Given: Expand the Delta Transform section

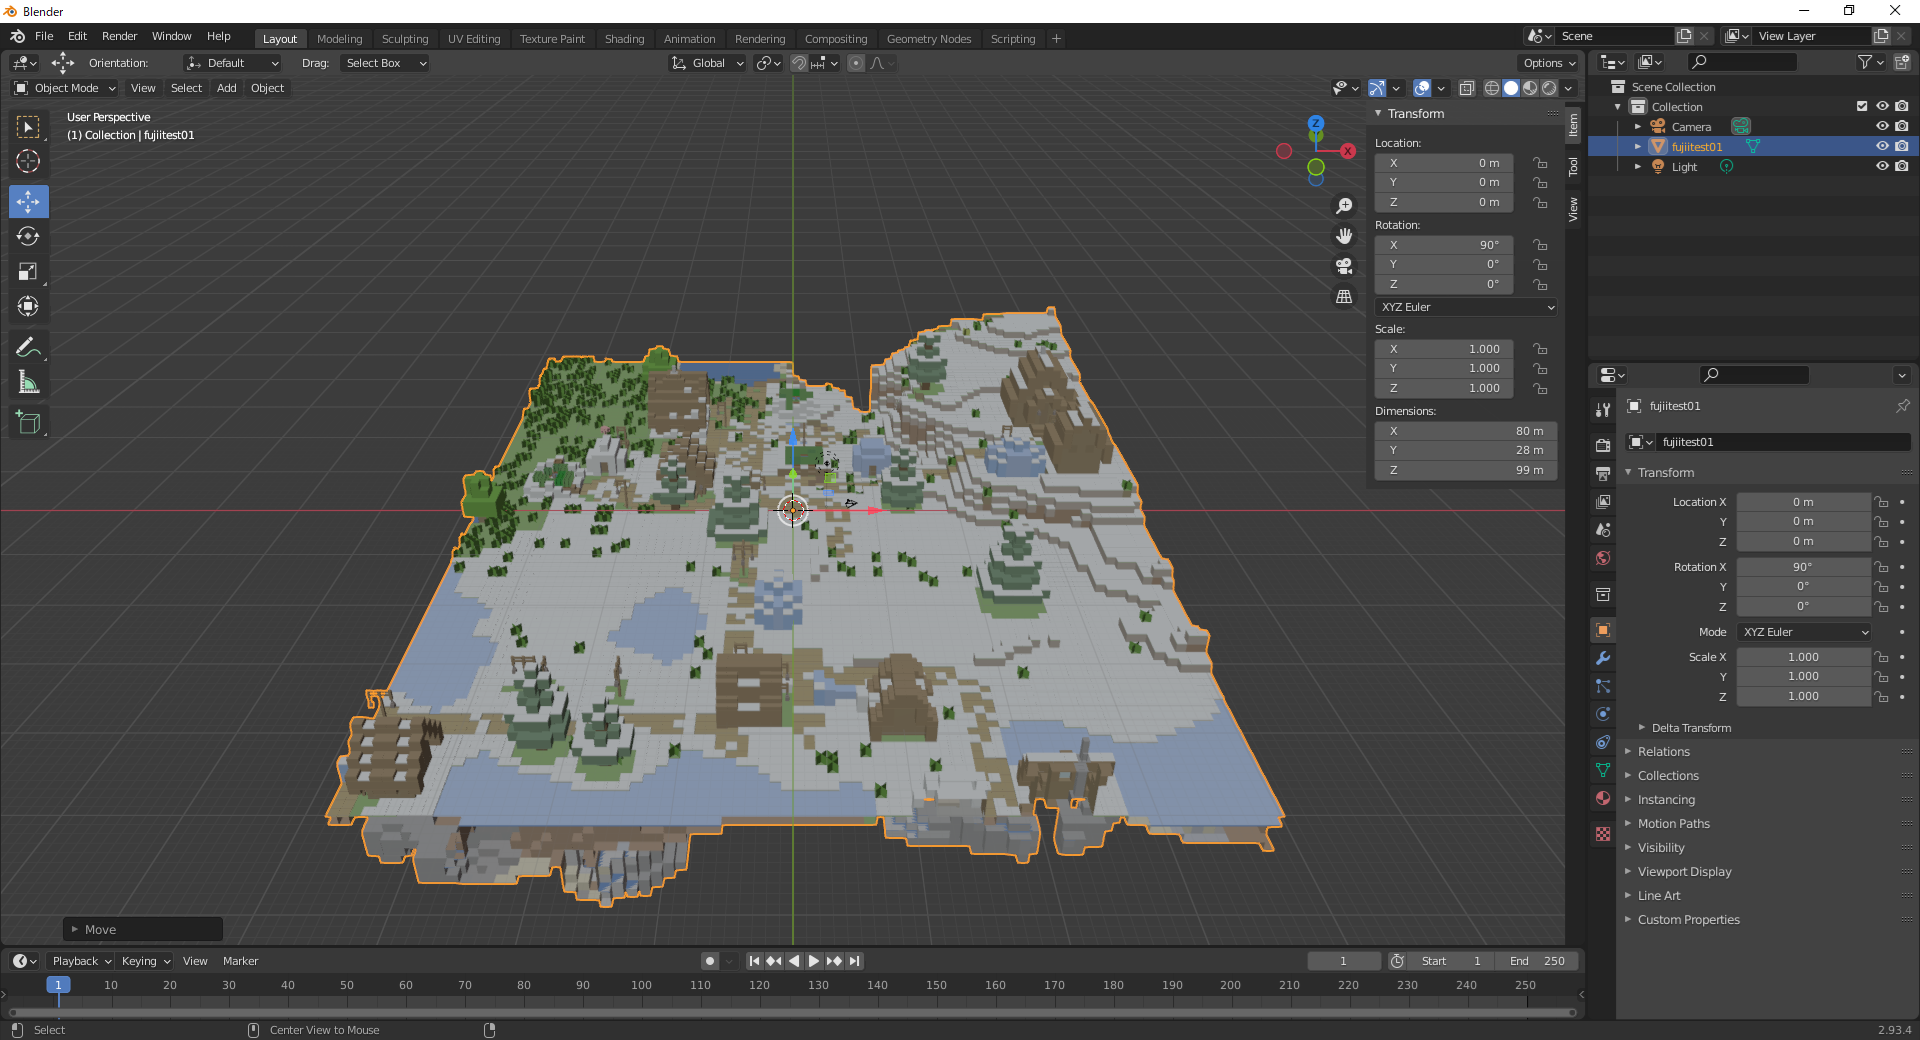Looking at the screenshot, I should (1690, 728).
